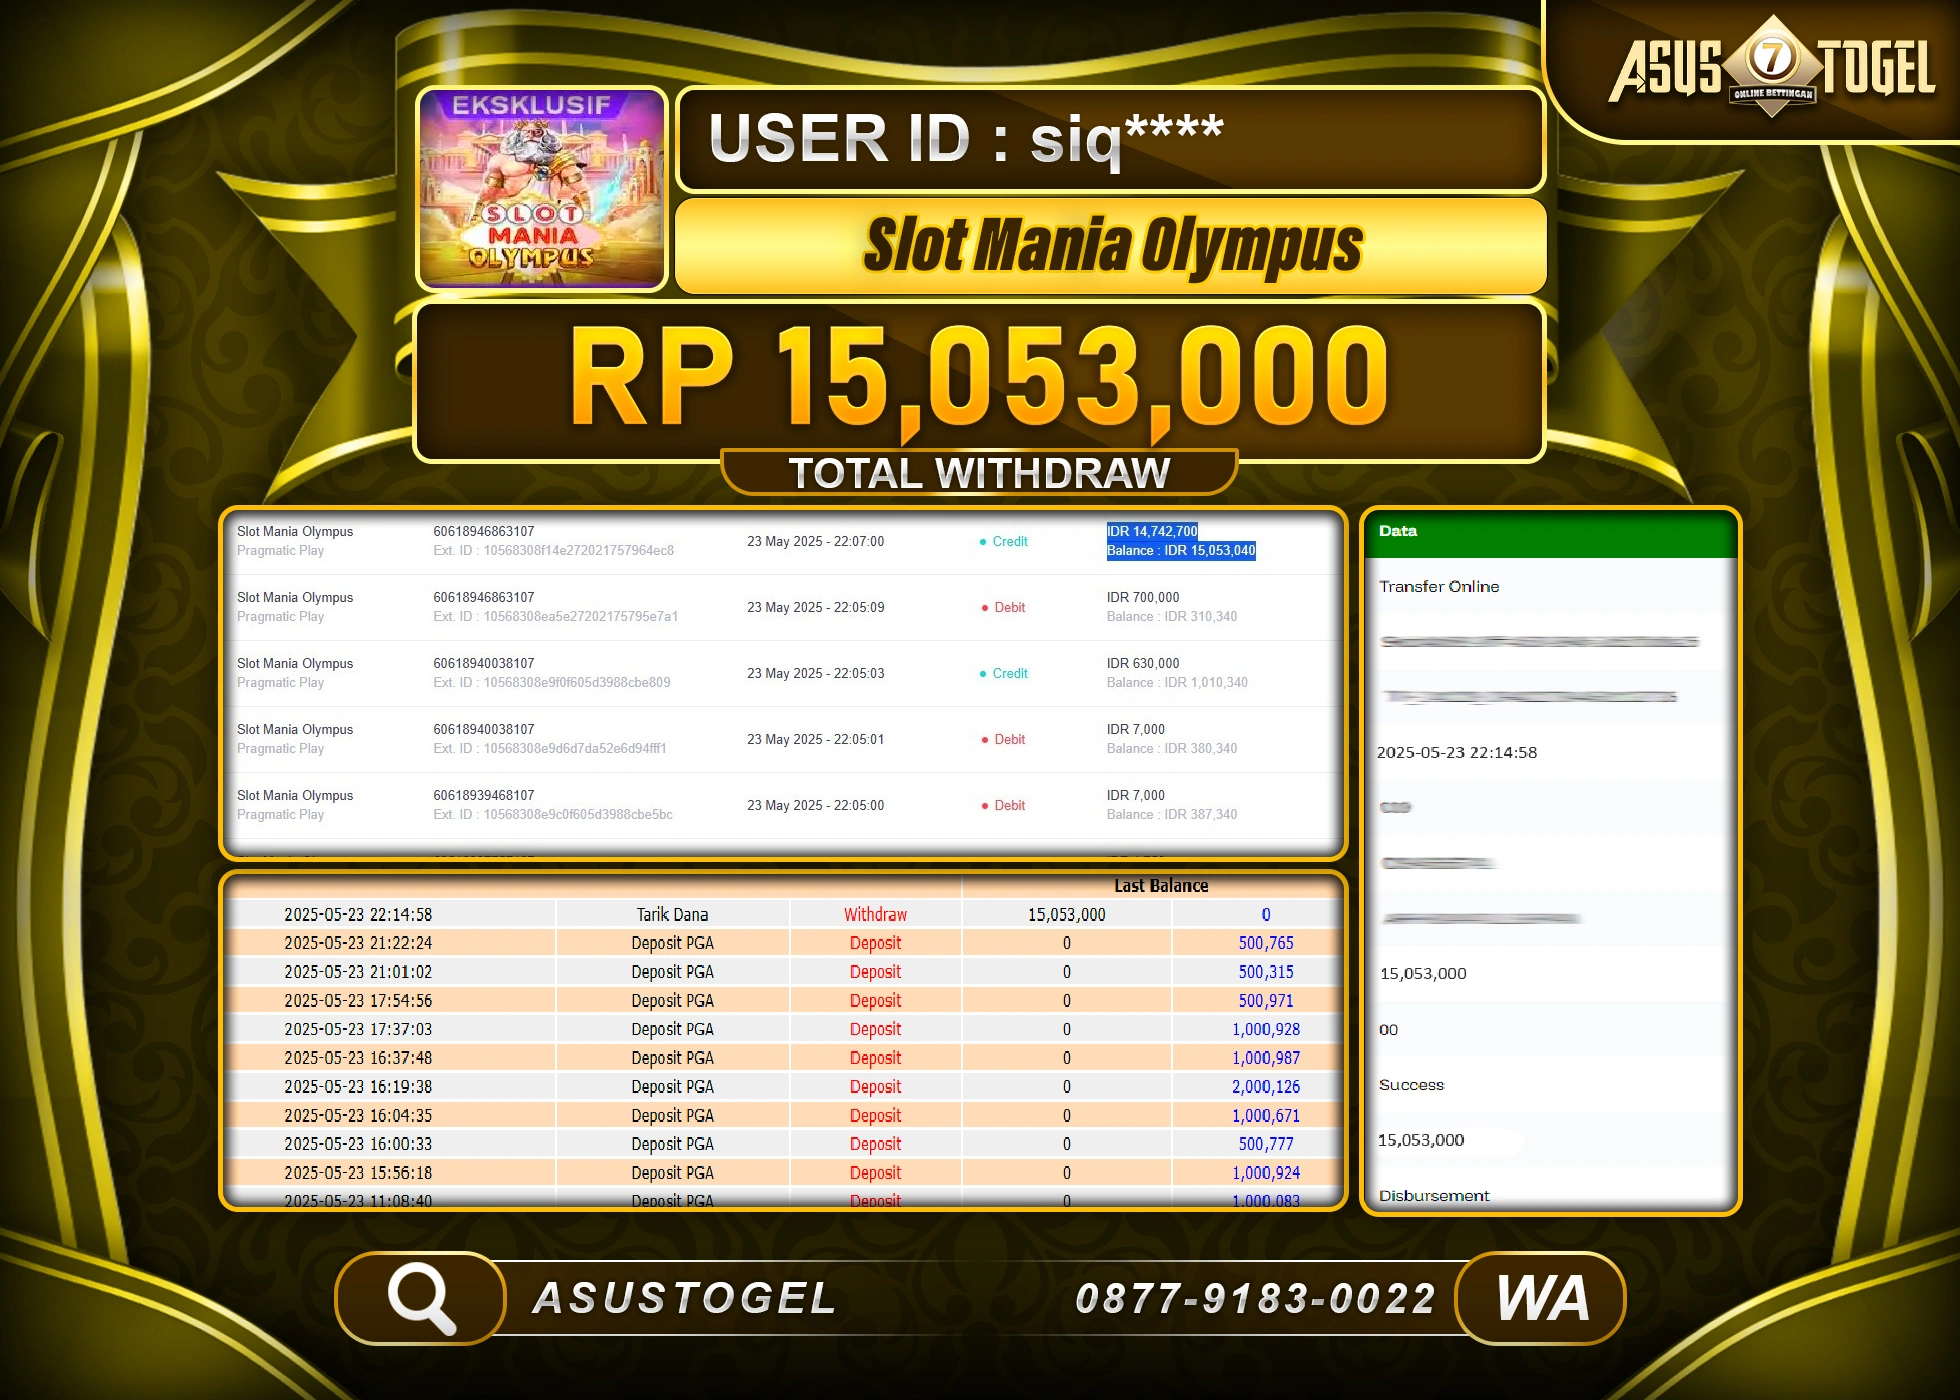Click the green Credit dot on the first transaction
Image resolution: width=1960 pixels, height=1400 pixels.
tap(983, 541)
